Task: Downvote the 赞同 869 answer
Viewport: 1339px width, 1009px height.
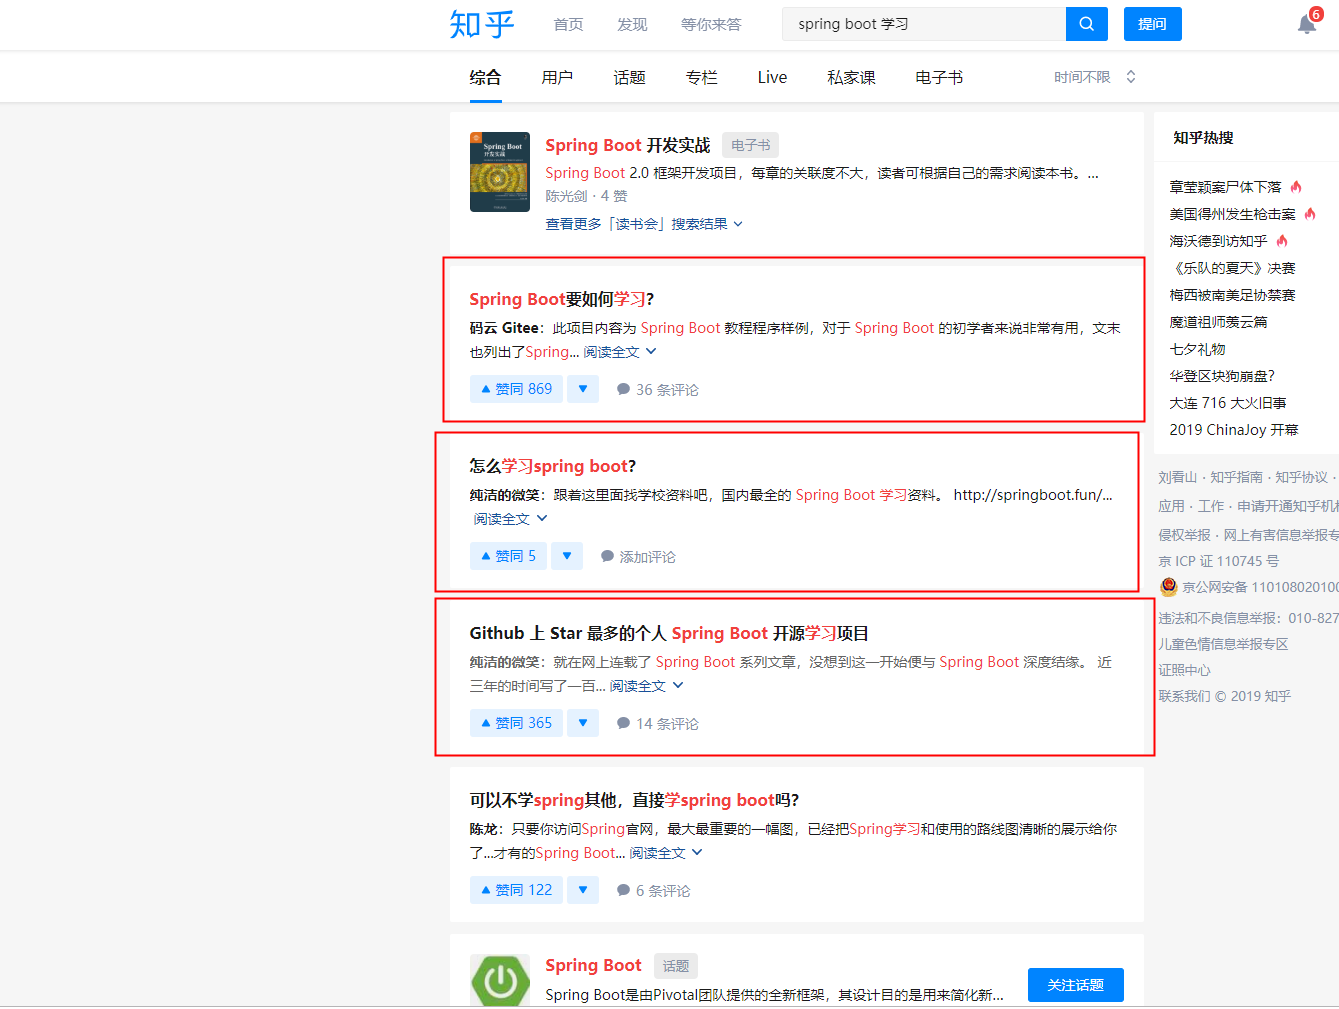Action: [583, 389]
